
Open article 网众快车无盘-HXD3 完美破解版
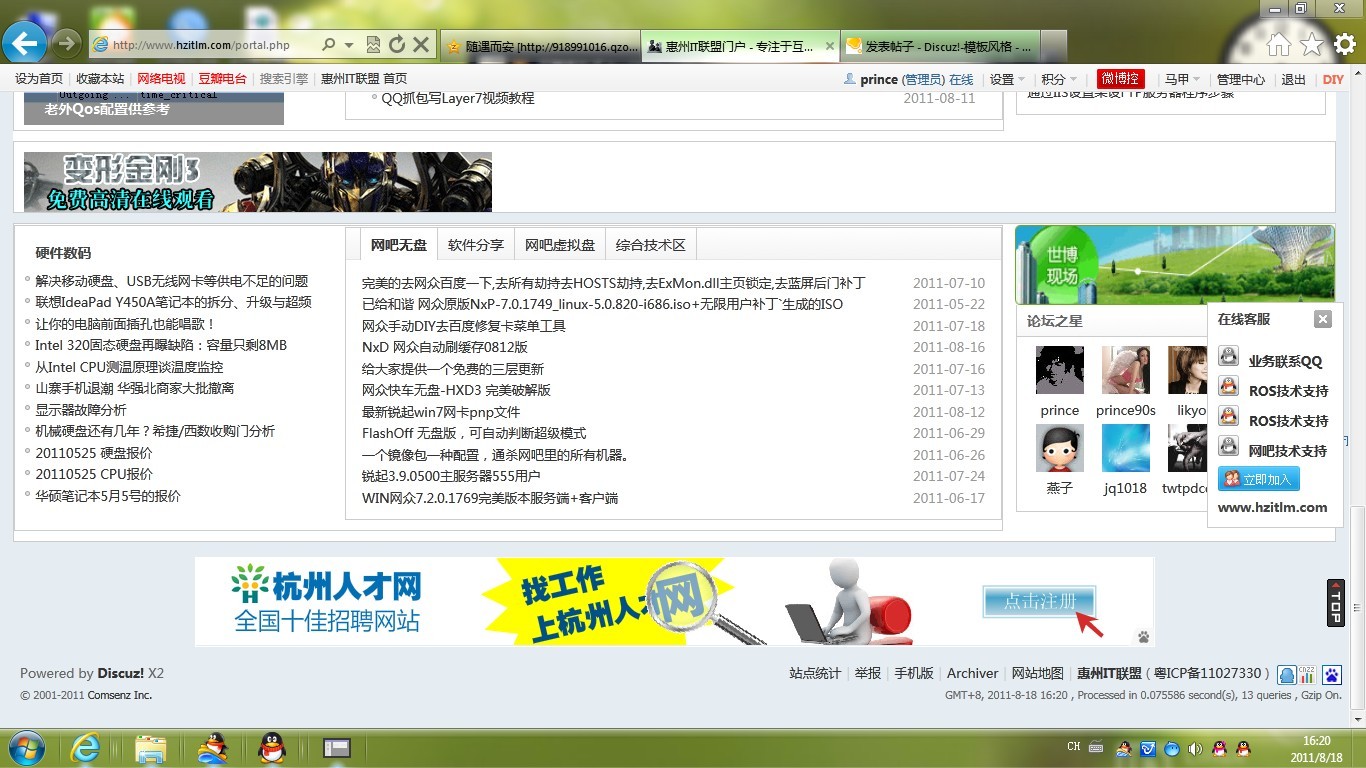(x=456, y=390)
